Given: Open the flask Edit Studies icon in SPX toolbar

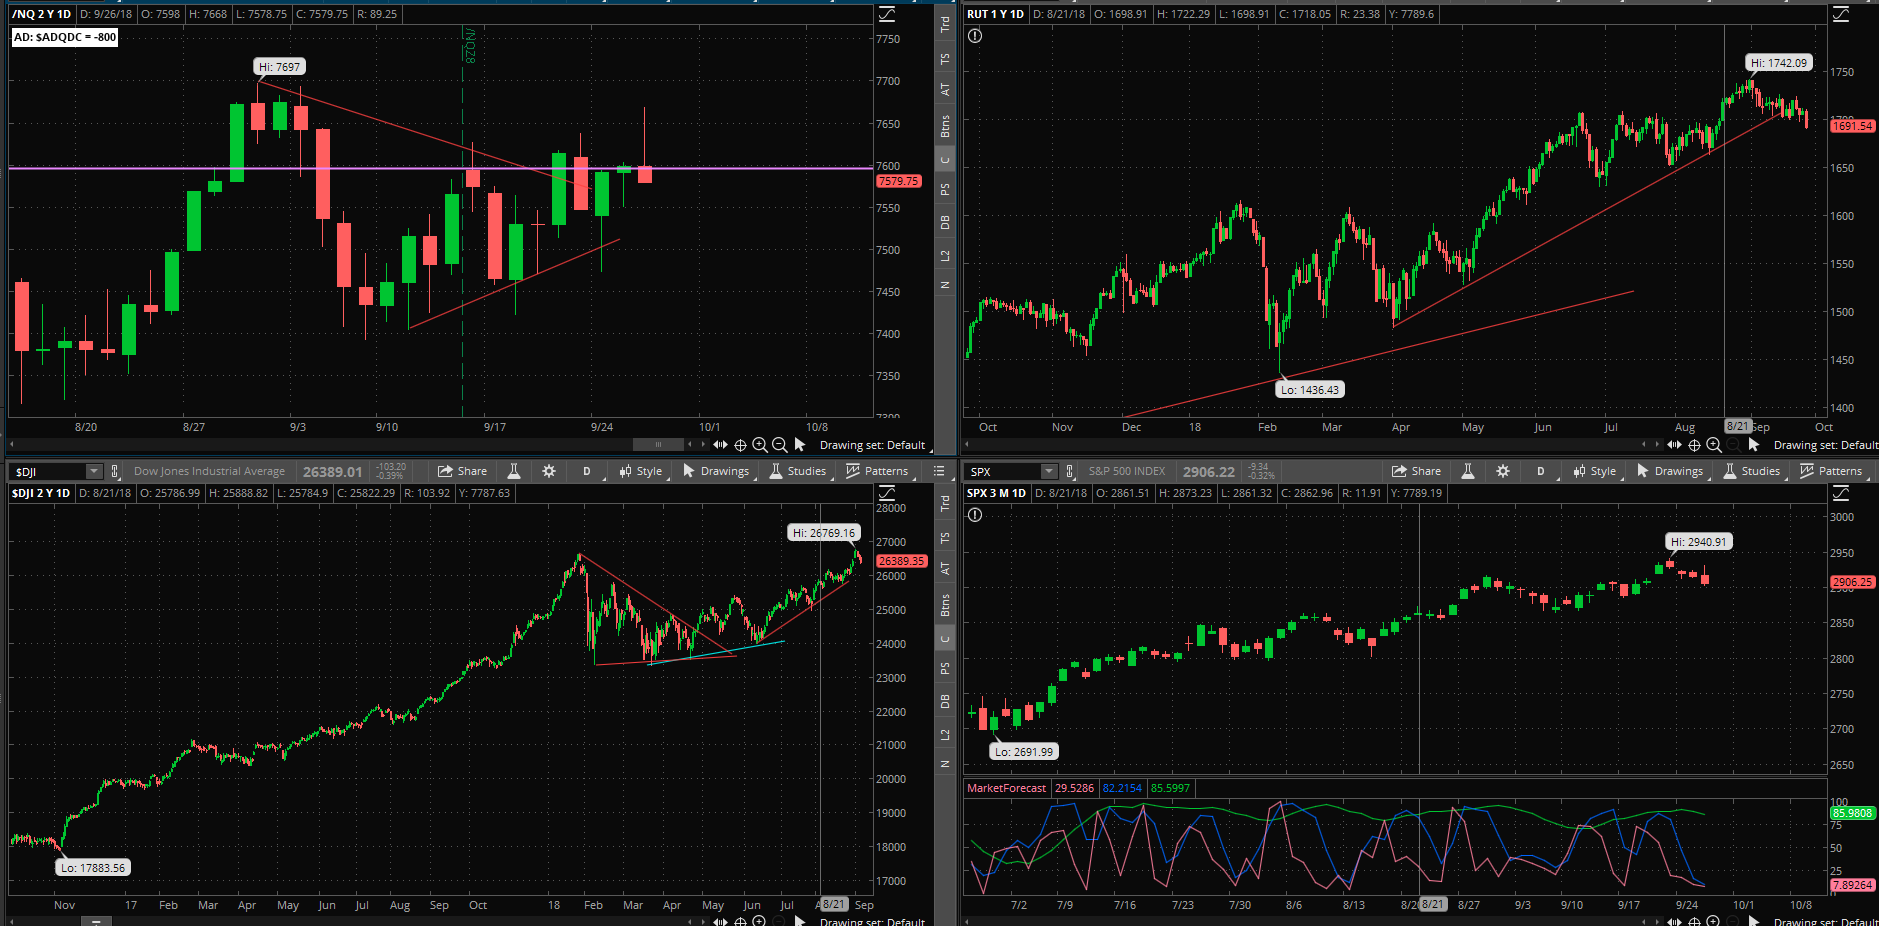Looking at the screenshot, I should 1467,471.
